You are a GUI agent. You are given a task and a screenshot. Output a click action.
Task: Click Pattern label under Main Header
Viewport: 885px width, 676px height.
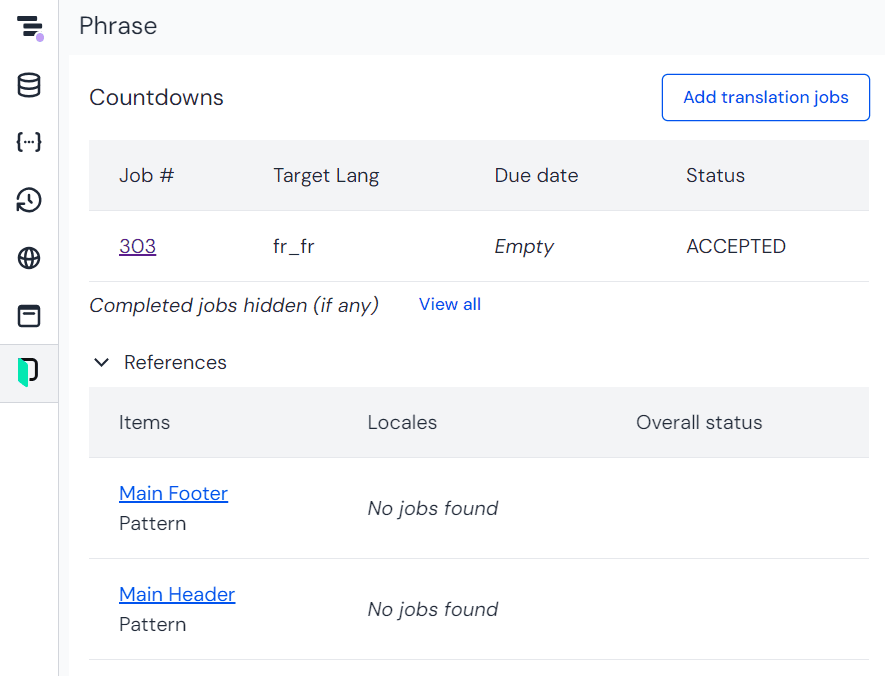[x=152, y=625]
